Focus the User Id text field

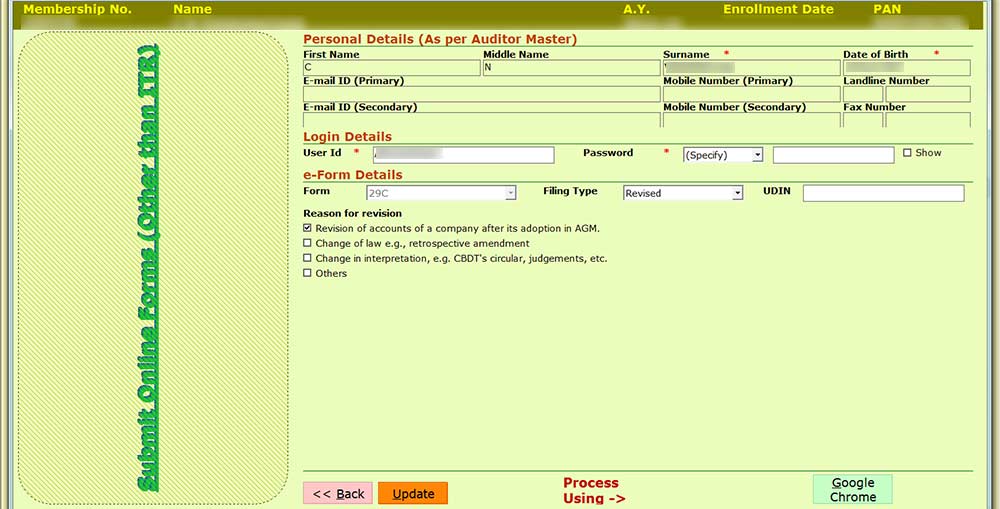463,155
